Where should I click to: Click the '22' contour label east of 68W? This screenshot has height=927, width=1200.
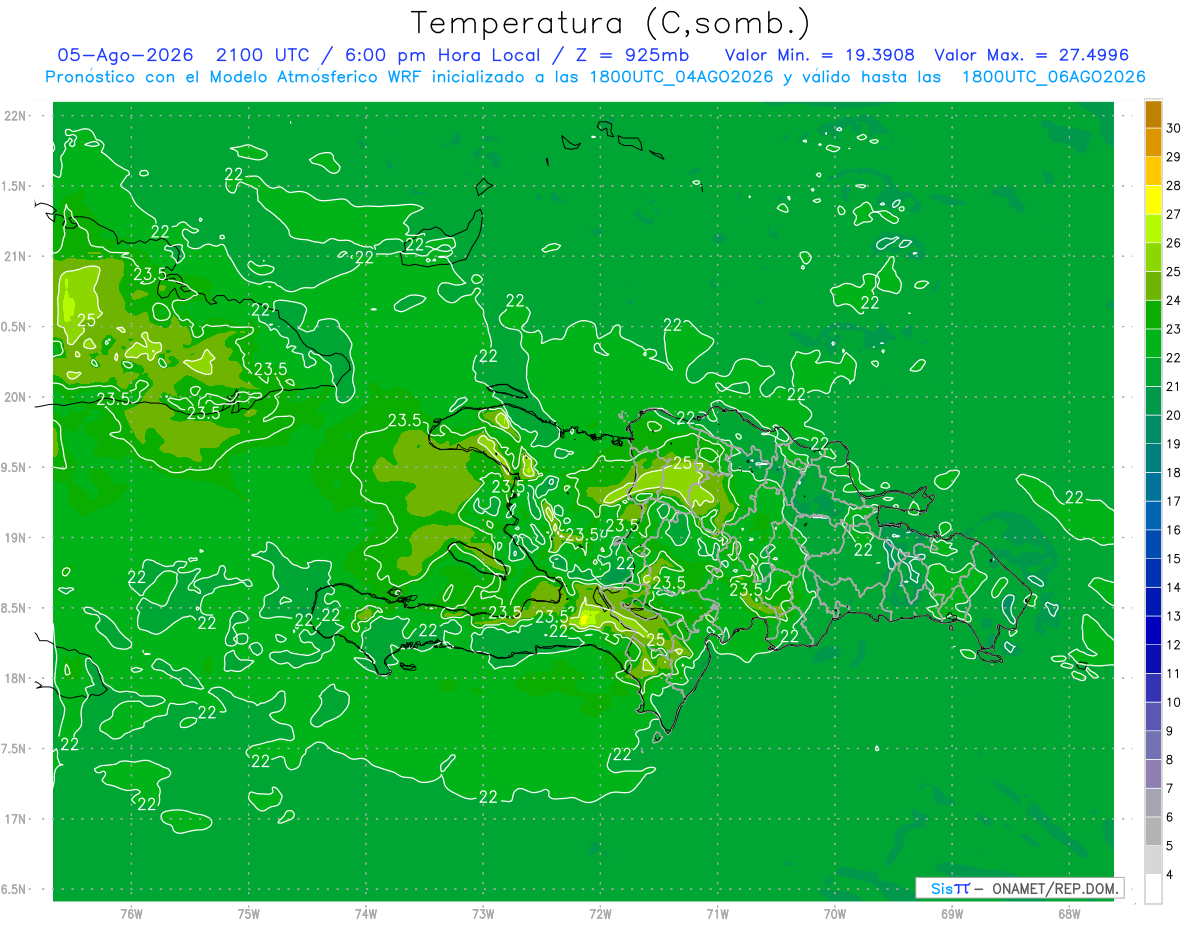(x=1075, y=497)
